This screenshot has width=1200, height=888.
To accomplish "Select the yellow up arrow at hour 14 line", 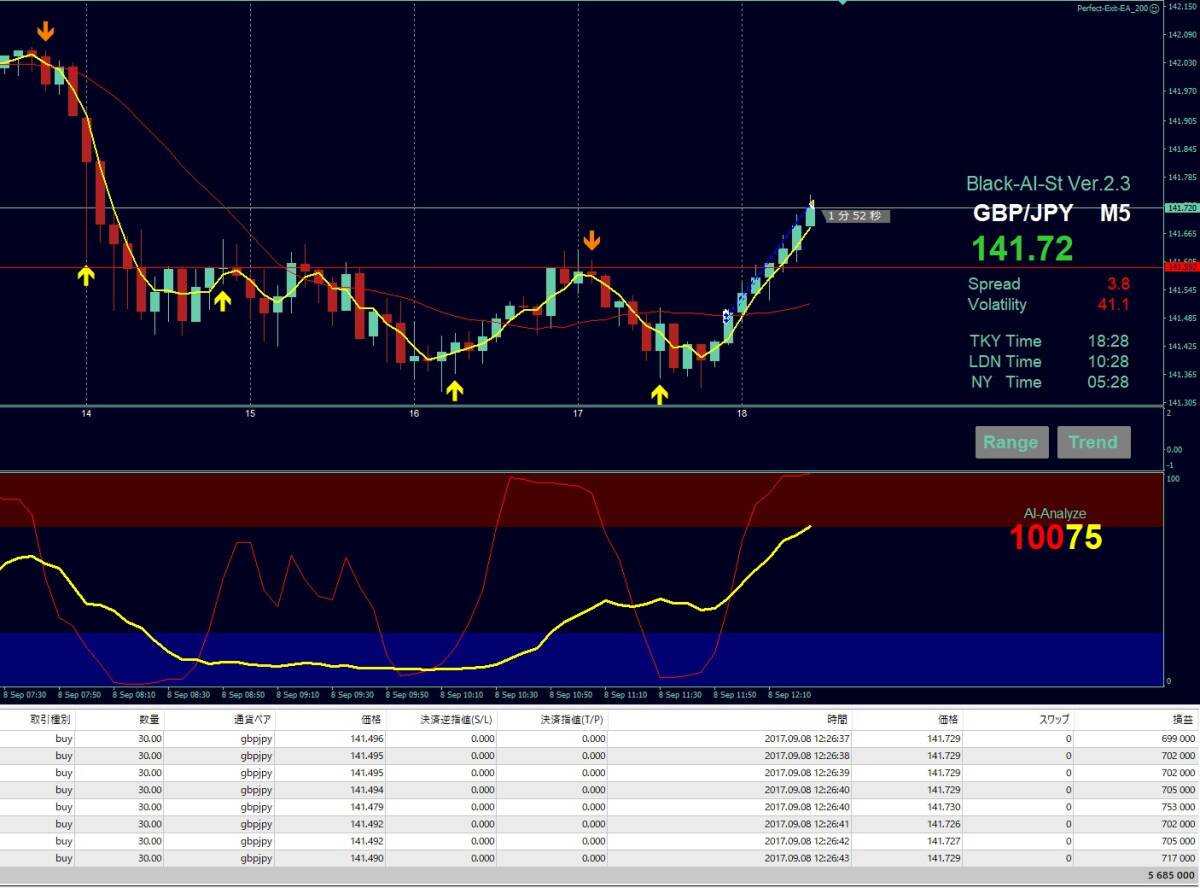I will click(87, 275).
